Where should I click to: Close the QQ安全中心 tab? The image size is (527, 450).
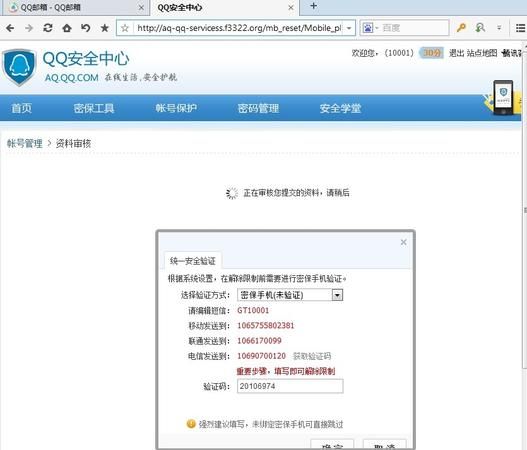(x=291, y=7)
